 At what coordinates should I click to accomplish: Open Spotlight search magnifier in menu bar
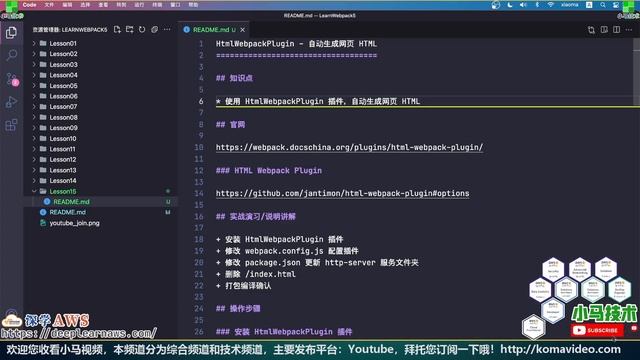[x=603, y=5]
